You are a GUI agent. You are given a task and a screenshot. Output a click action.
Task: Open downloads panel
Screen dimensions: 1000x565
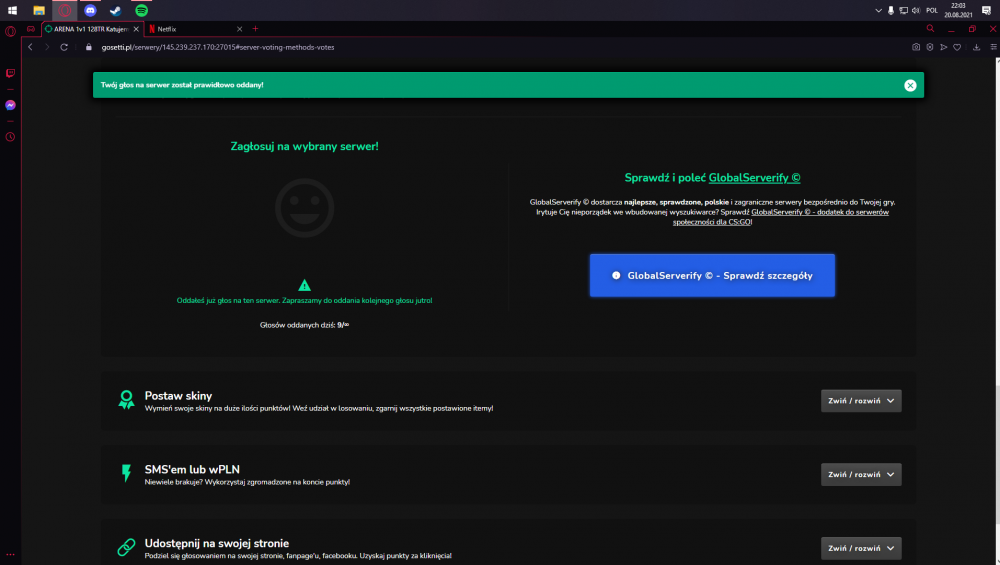[x=976, y=47]
